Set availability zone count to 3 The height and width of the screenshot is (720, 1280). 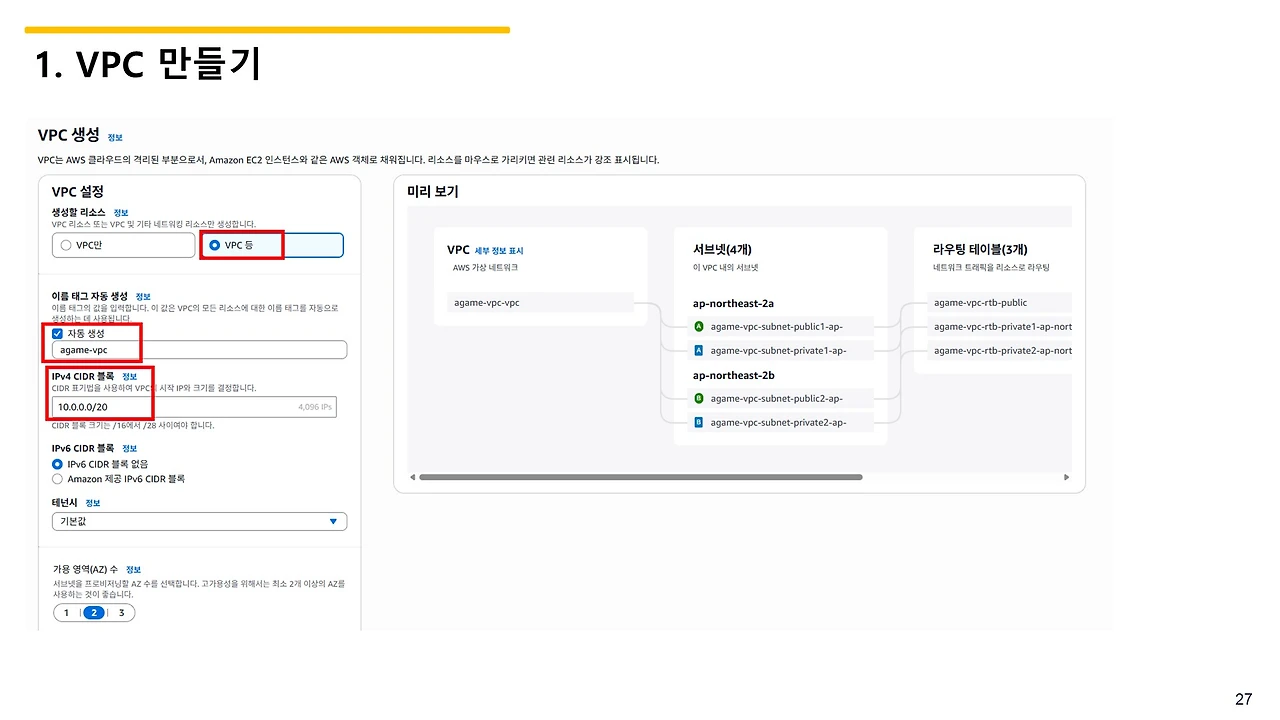pos(121,613)
